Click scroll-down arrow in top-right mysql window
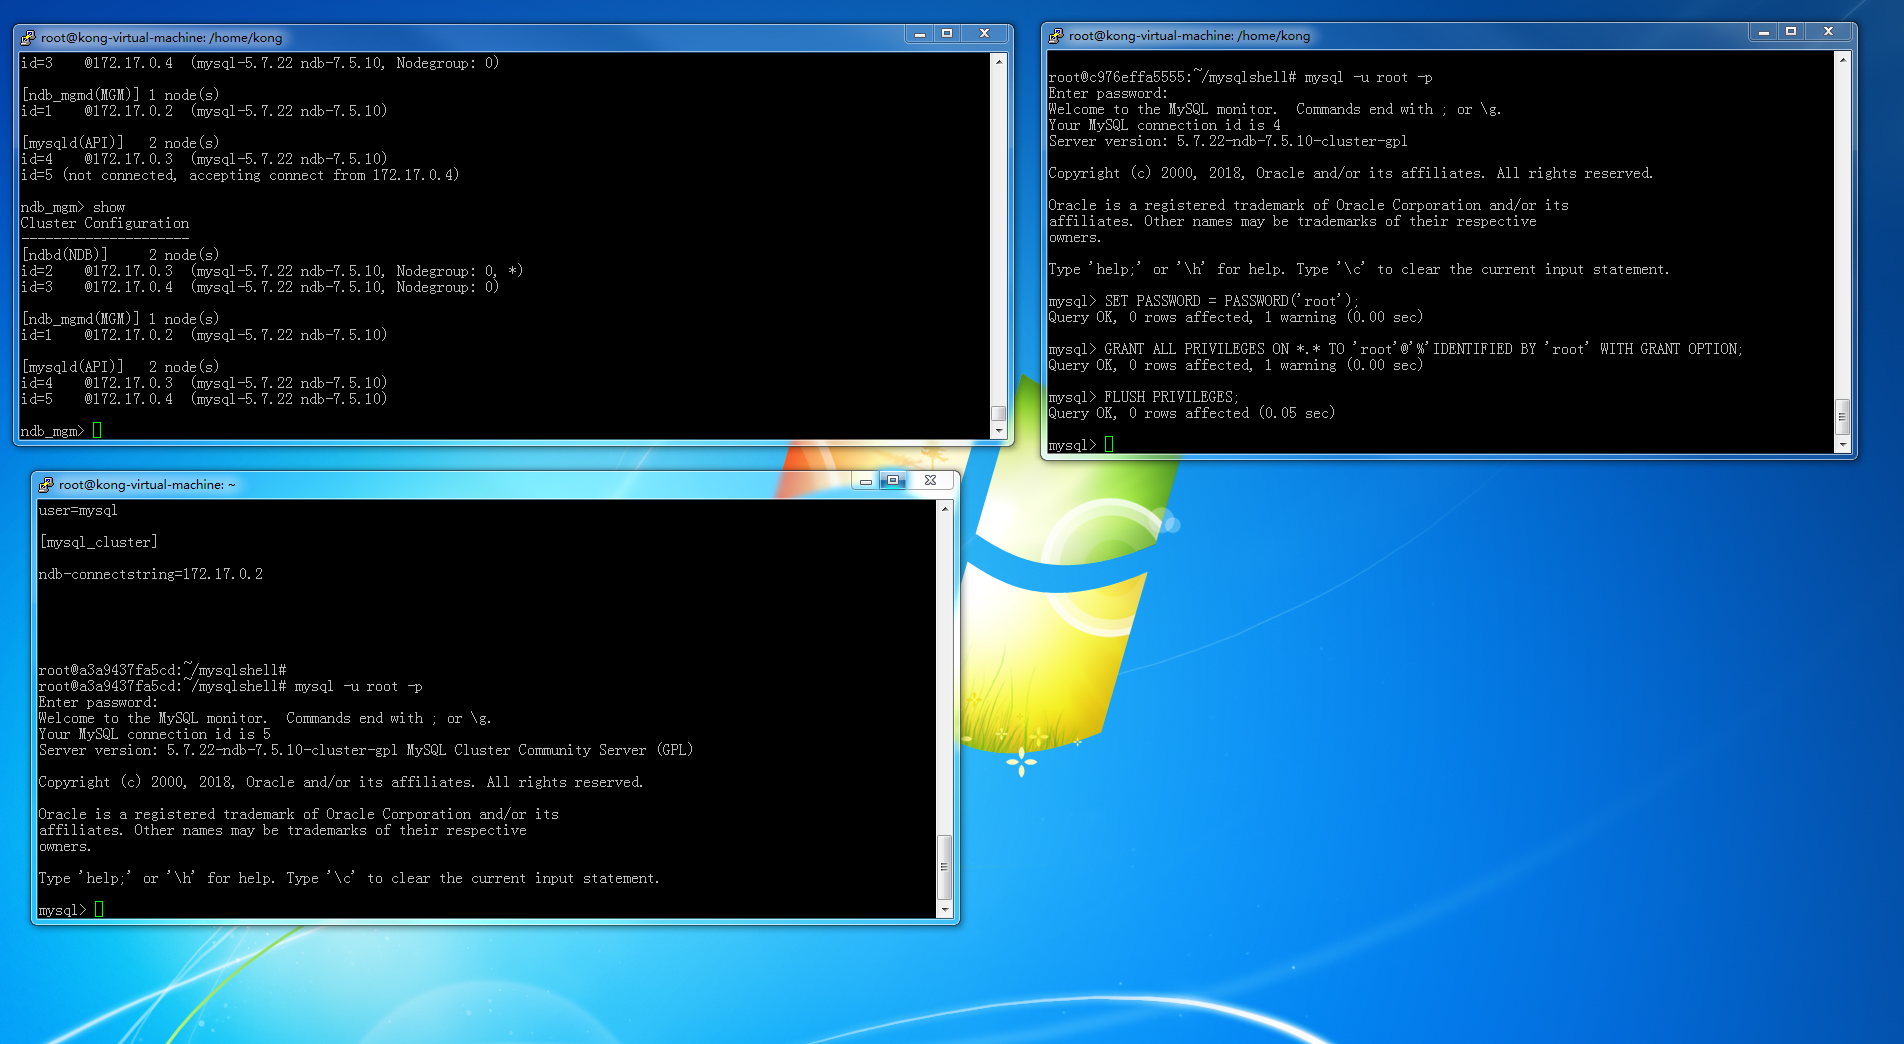 (1843, 445)
